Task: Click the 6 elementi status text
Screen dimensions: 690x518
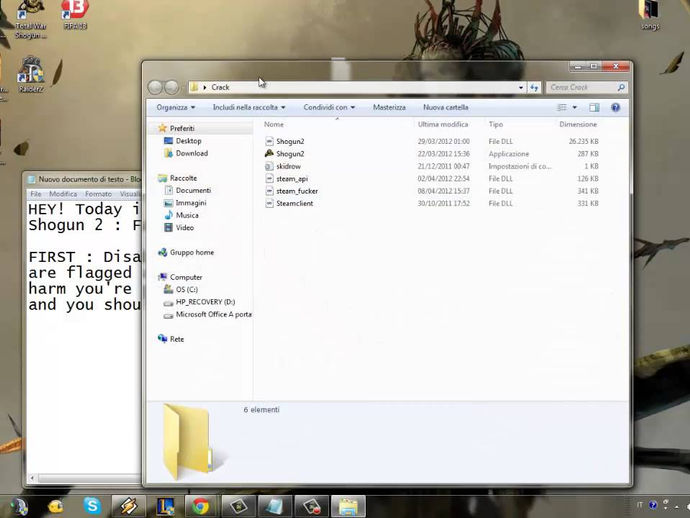Action: [x=261, y=410]
